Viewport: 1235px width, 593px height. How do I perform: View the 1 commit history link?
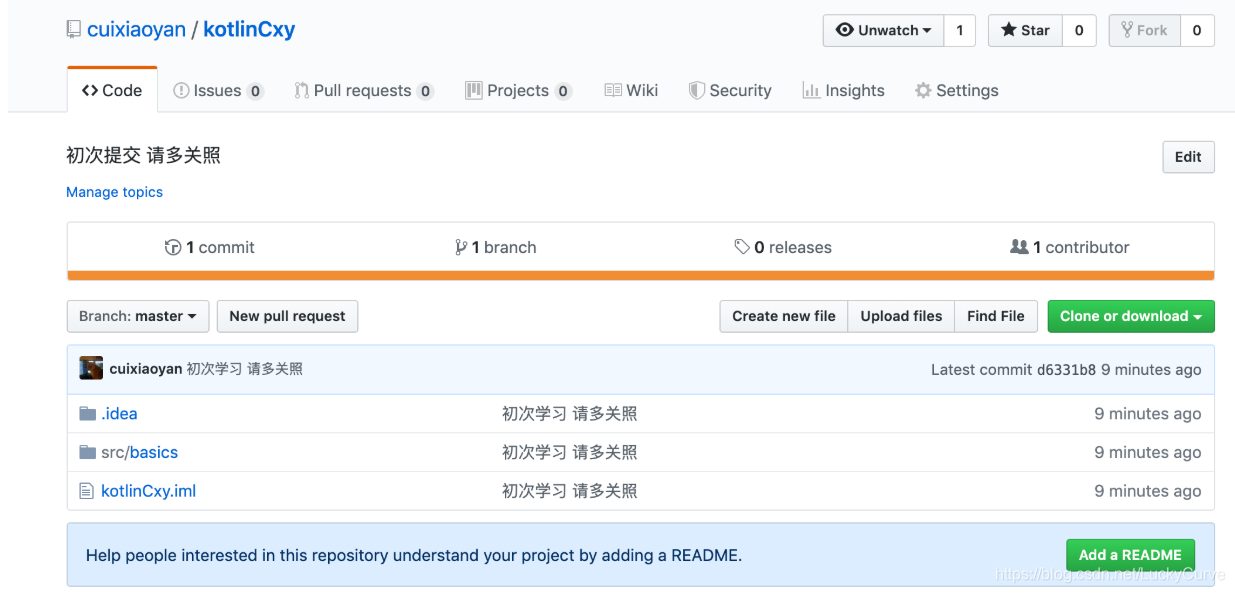[x=210, y=247]
